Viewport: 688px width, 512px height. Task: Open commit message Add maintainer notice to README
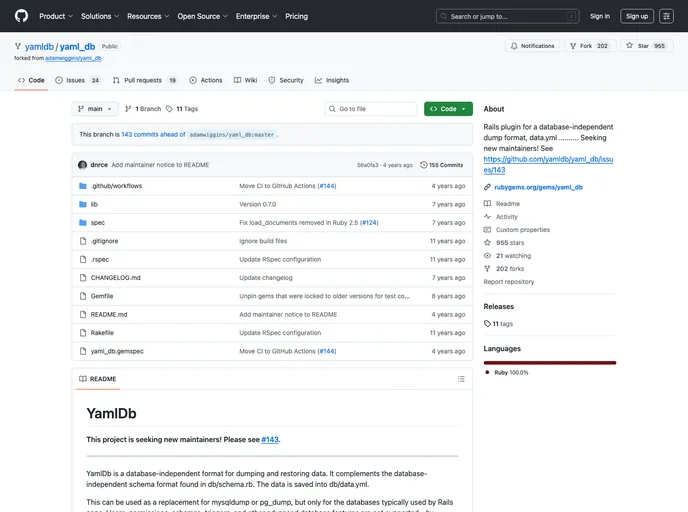pyautogui.click(x=160, y=165)
